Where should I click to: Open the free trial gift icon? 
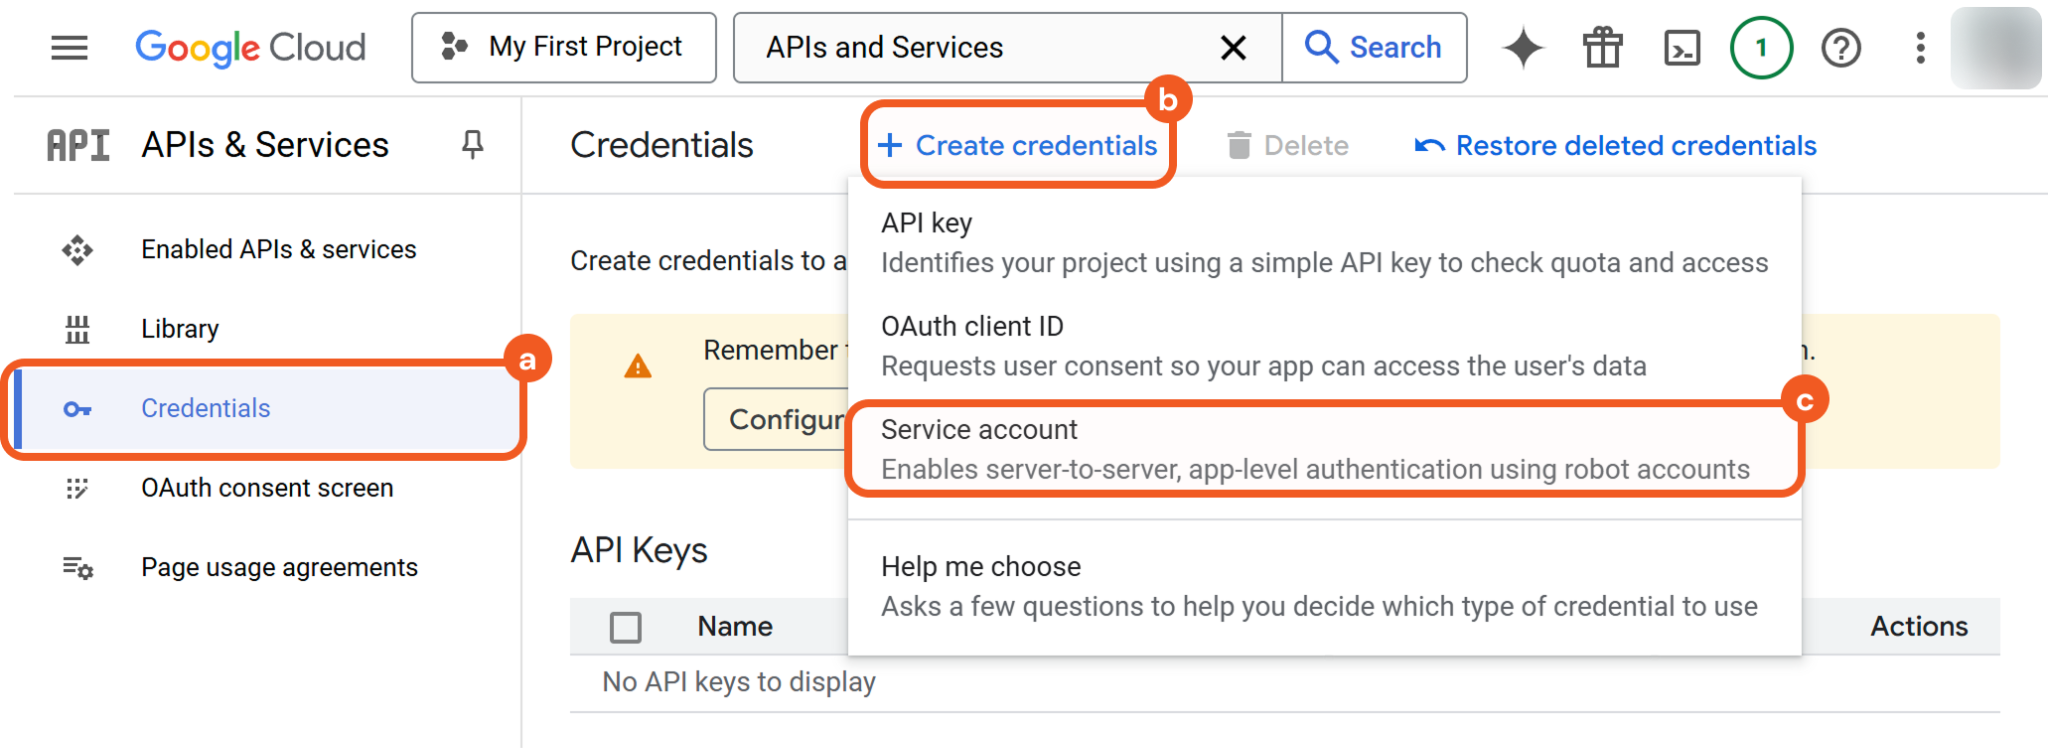[x=1602, y=48]
